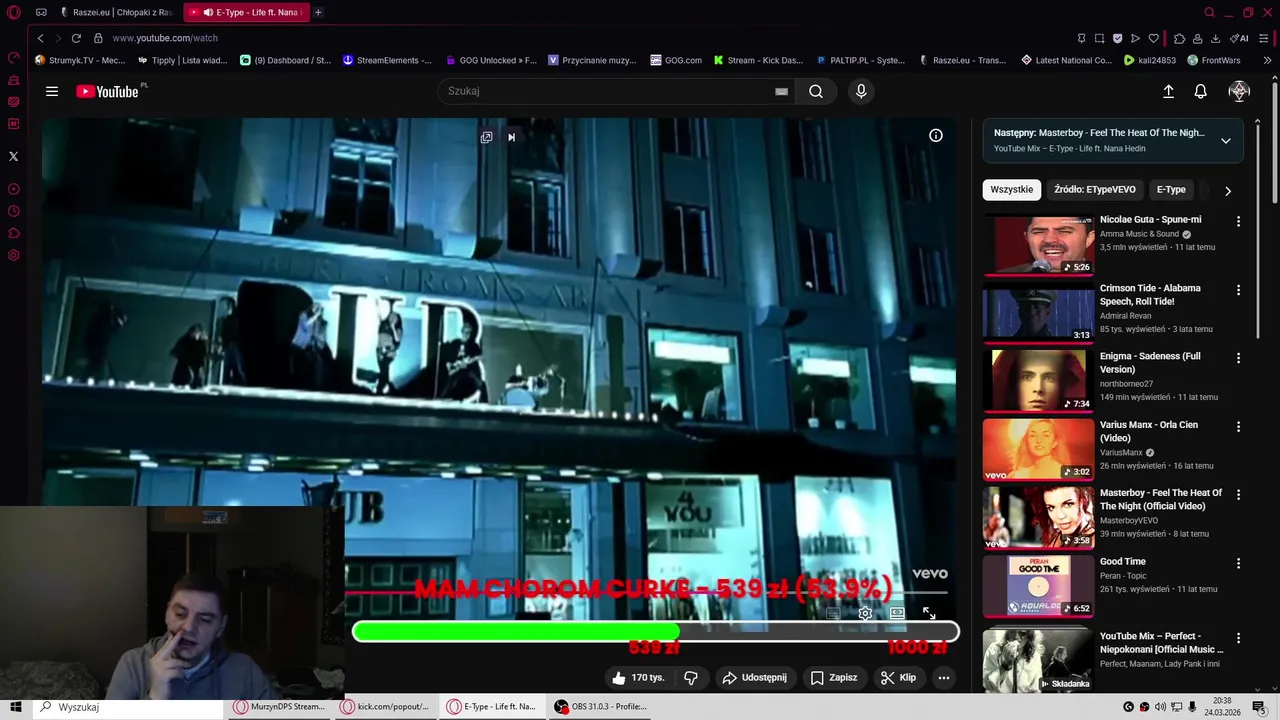The height and width of the screenshot is (720, 1280).
Task: Toggle Opera ad blocker shield
Action: coord(1117,38)
